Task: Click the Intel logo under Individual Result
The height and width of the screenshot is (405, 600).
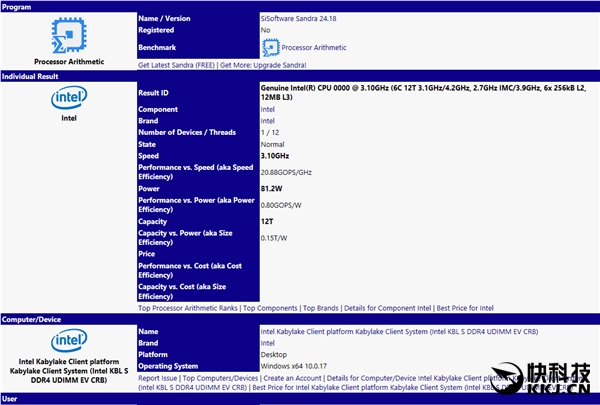Action: coord(69,97)
